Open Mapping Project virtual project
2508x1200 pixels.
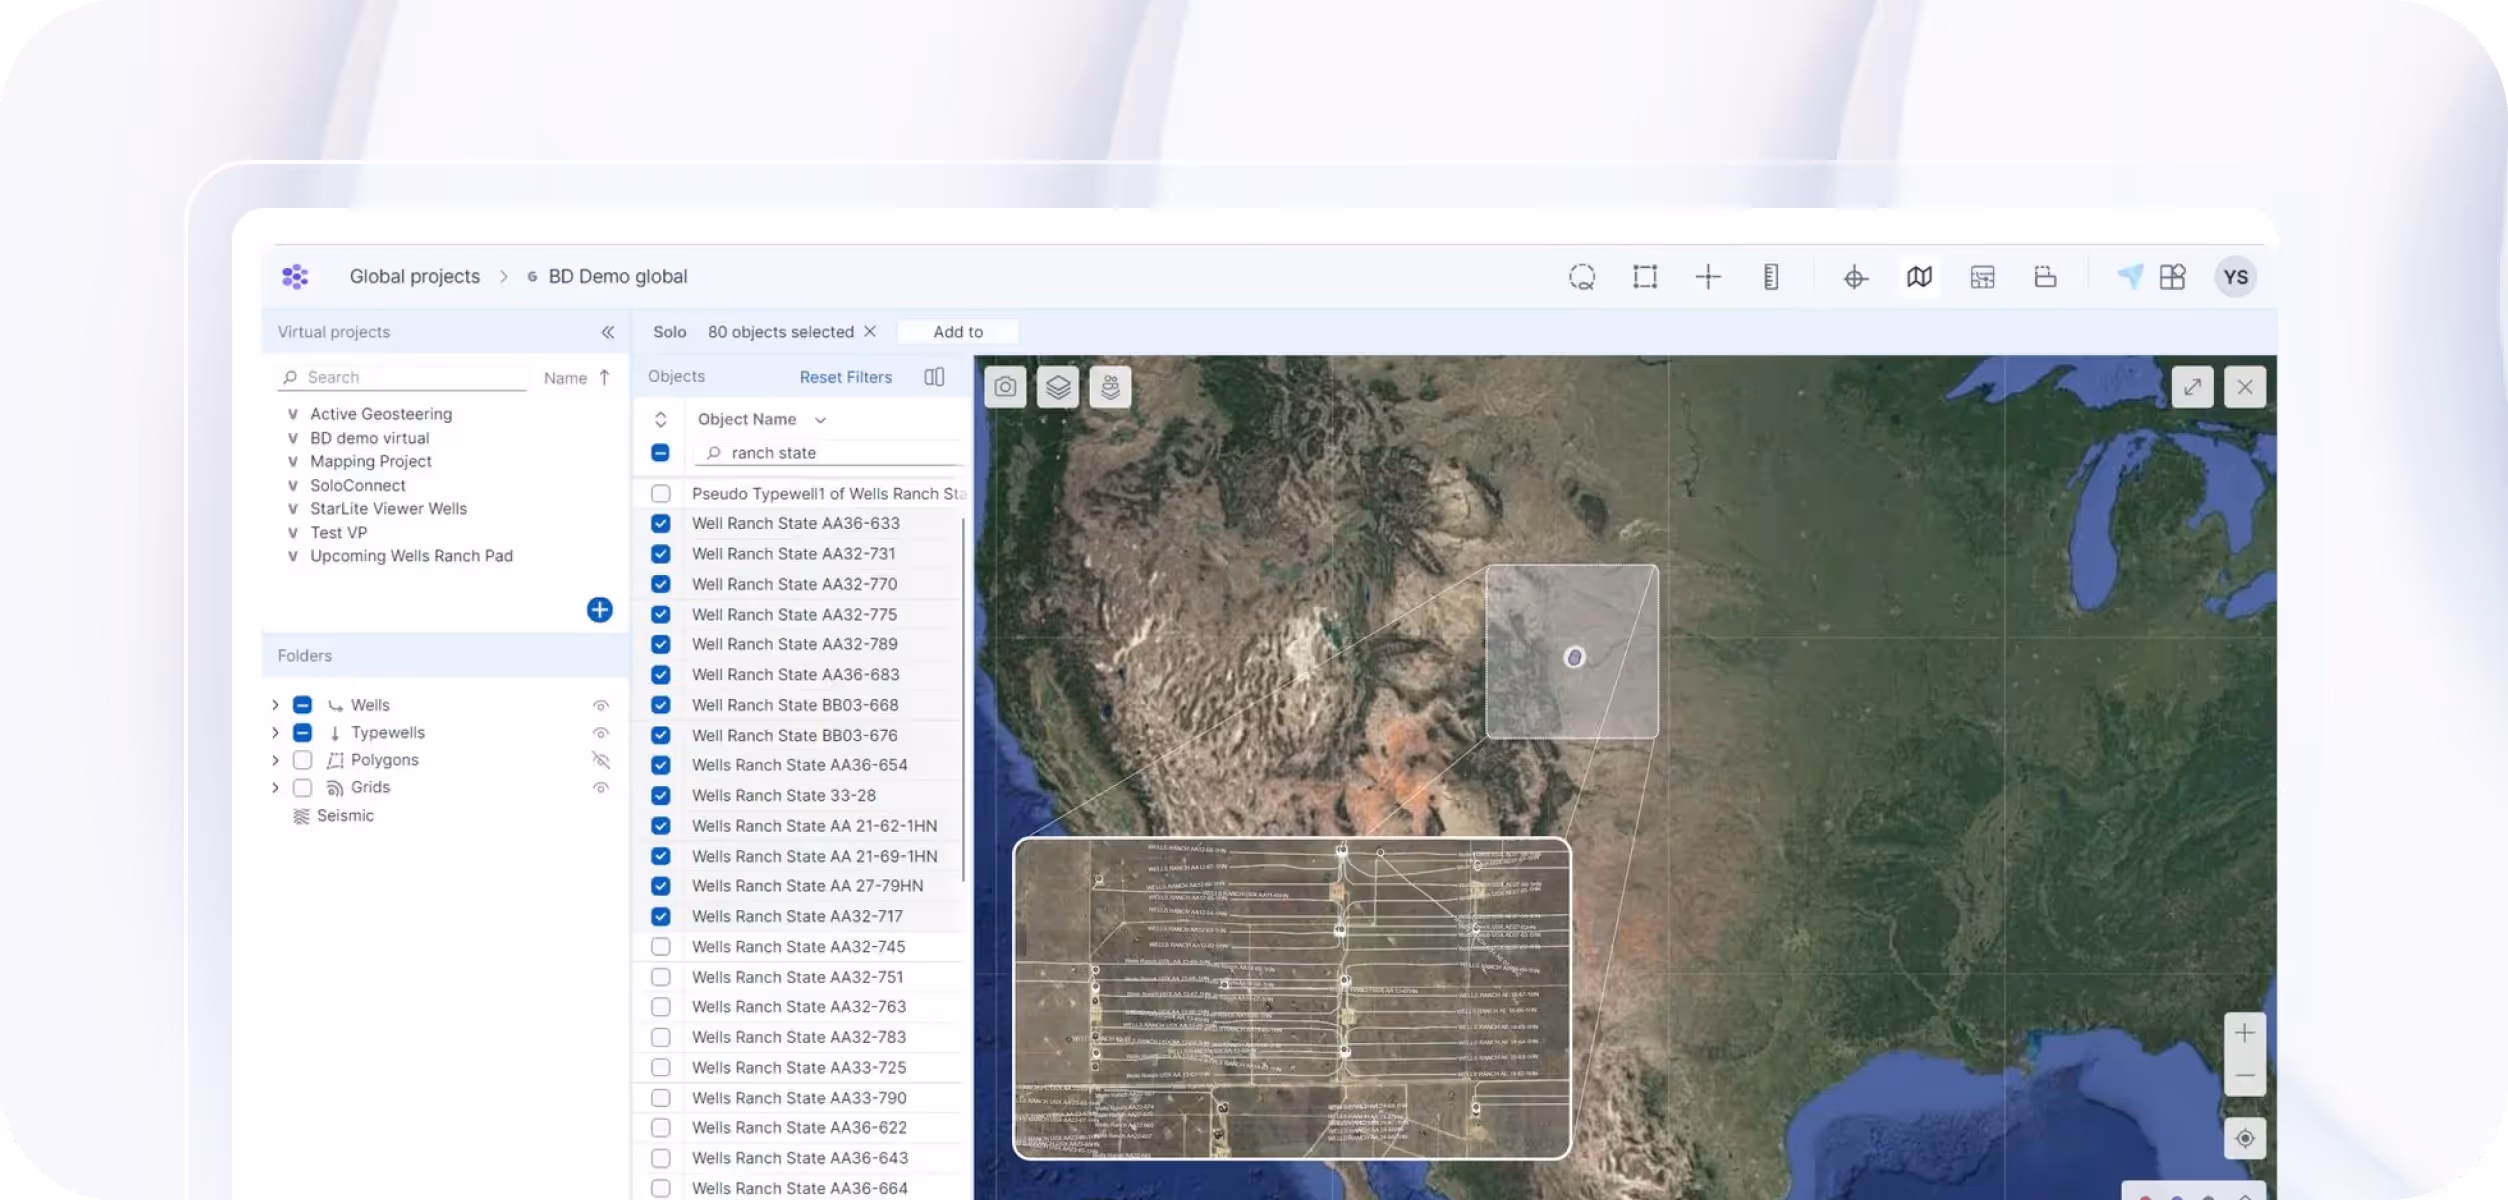371,461
